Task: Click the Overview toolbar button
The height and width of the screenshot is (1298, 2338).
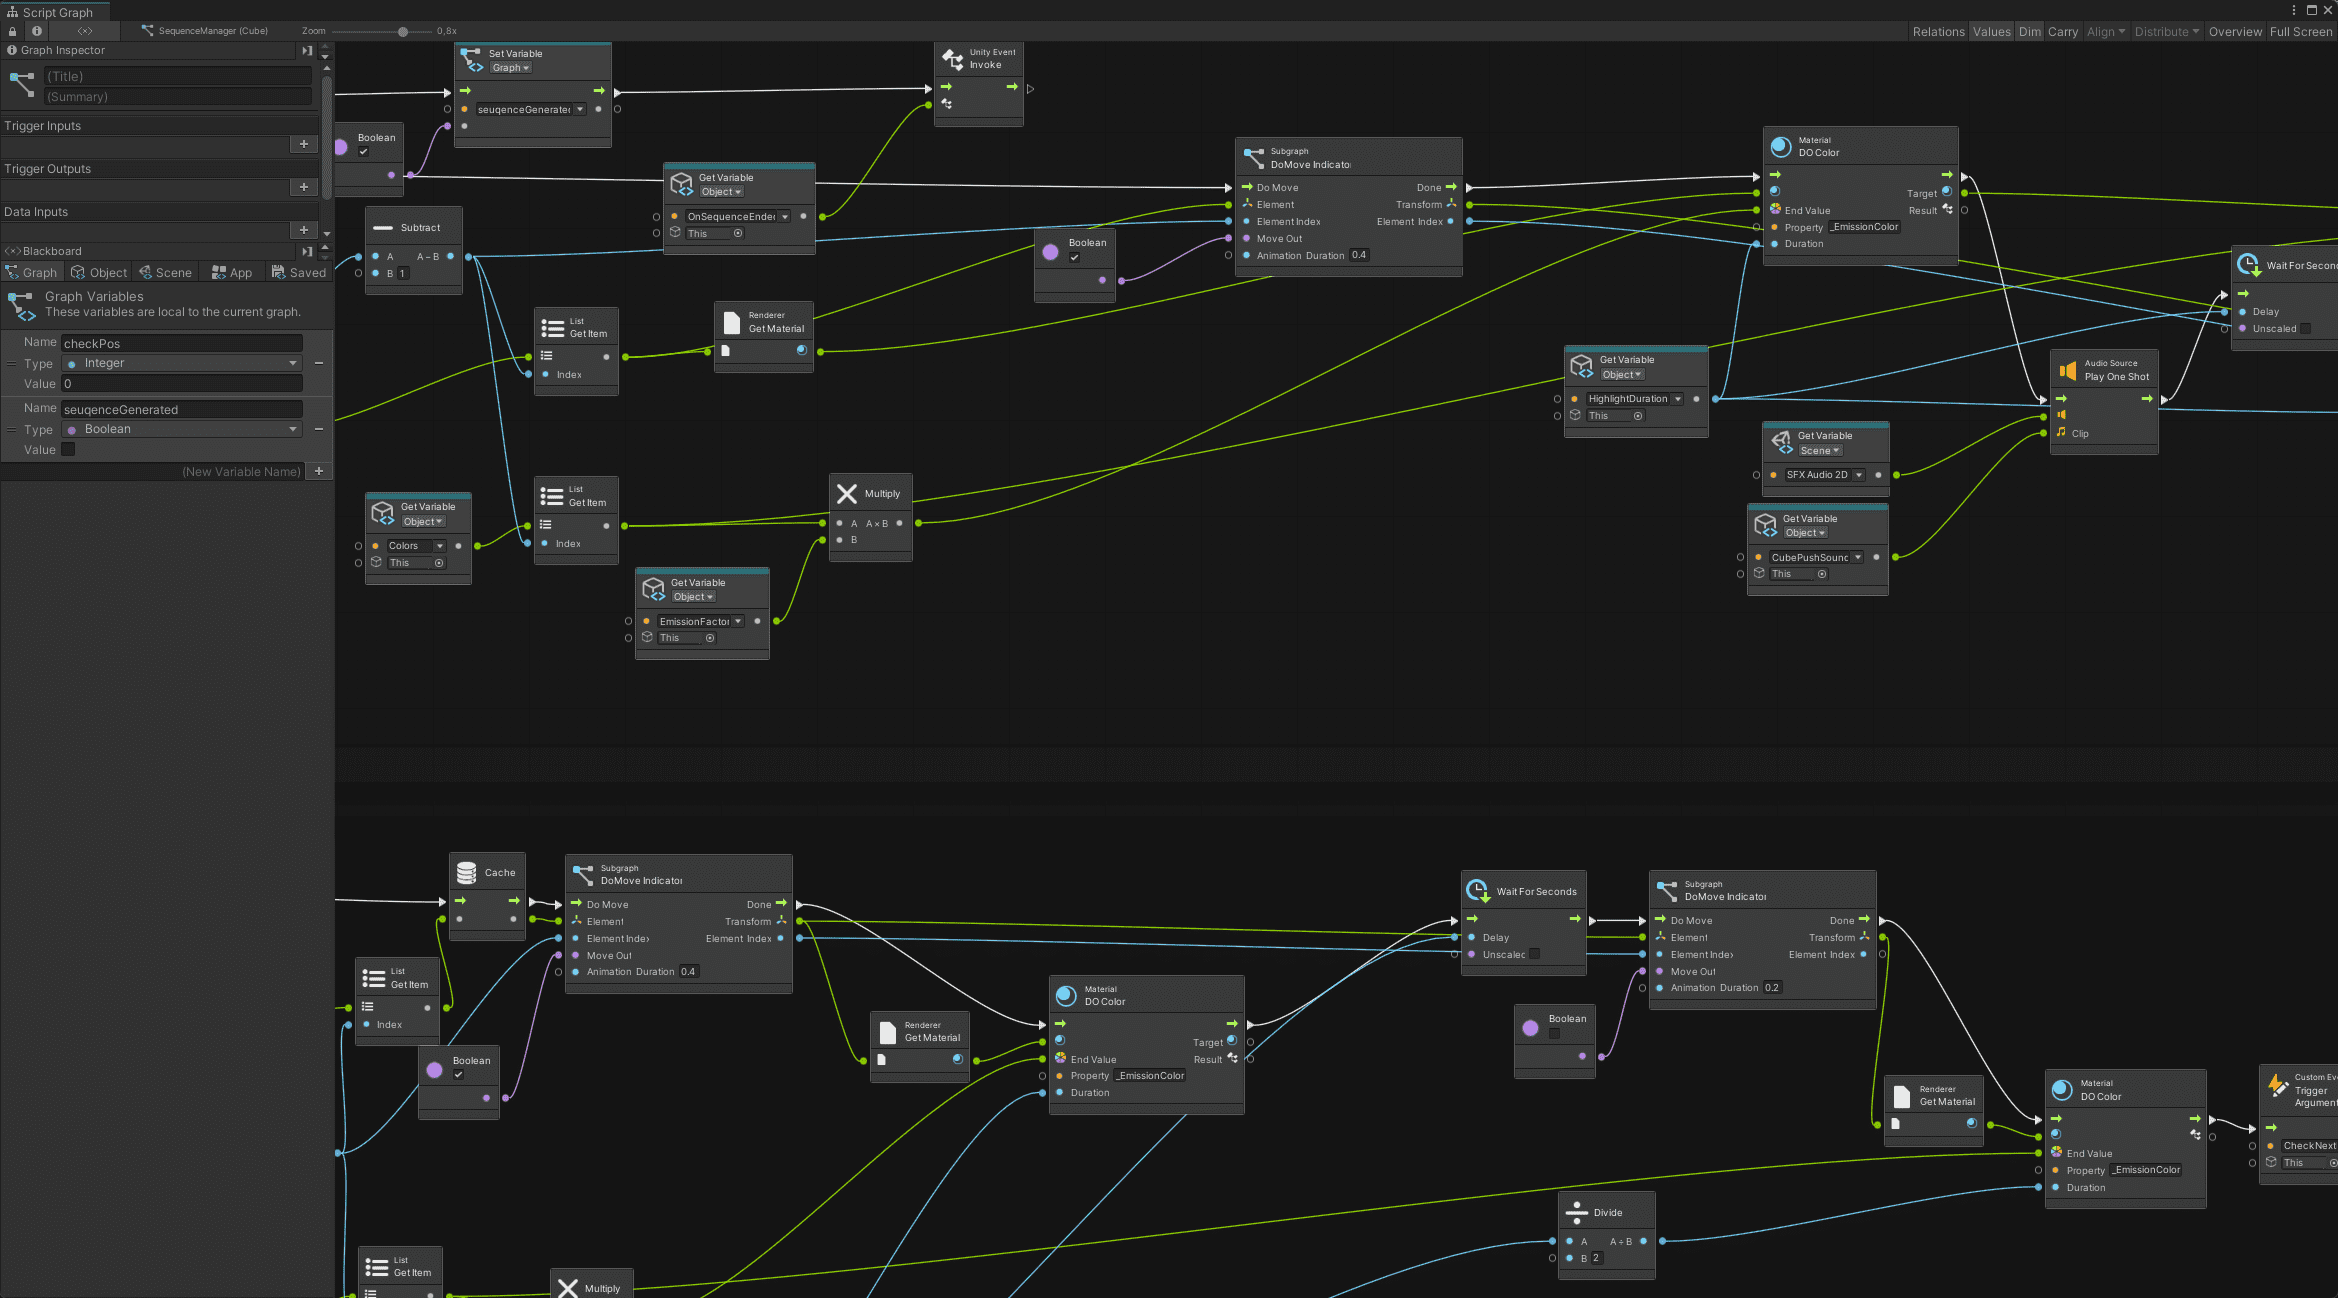Action: (x=2235, y=32)
